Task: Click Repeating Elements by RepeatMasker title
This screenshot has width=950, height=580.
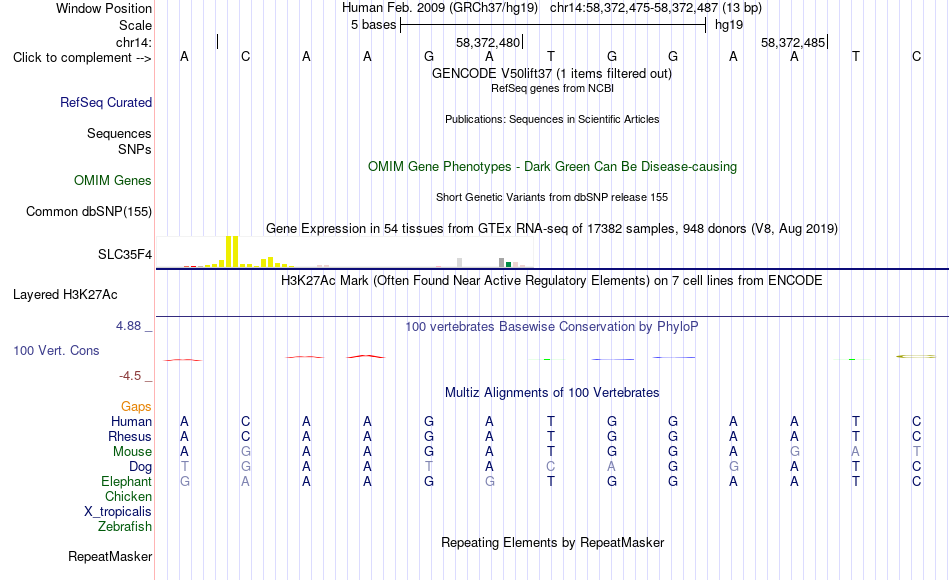Action: coord(552,542)
